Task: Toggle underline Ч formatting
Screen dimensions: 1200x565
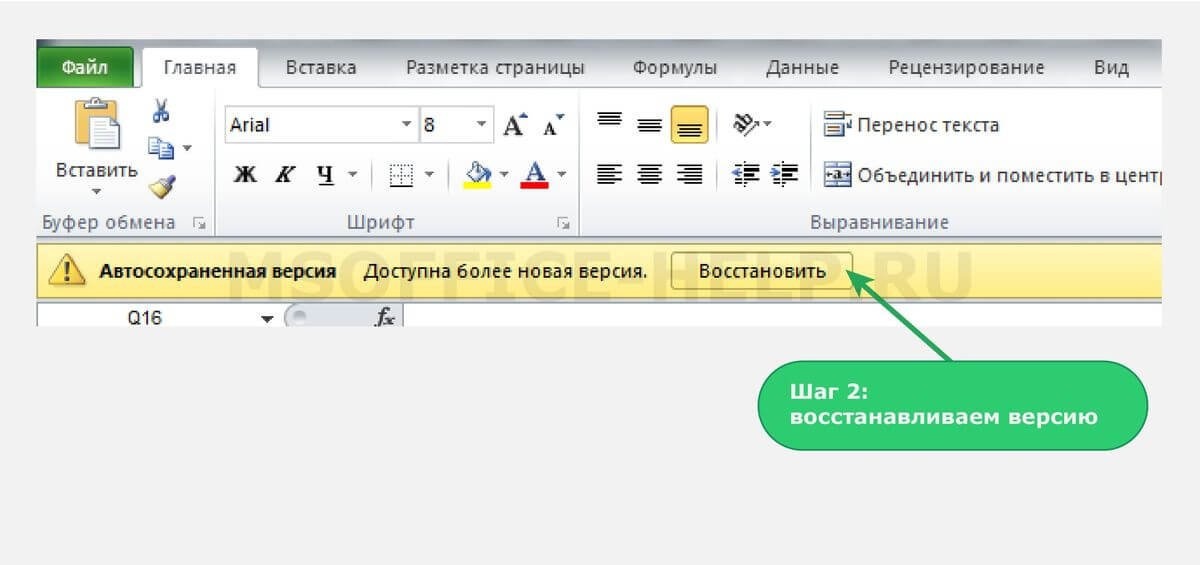Action: pos(326,175)
